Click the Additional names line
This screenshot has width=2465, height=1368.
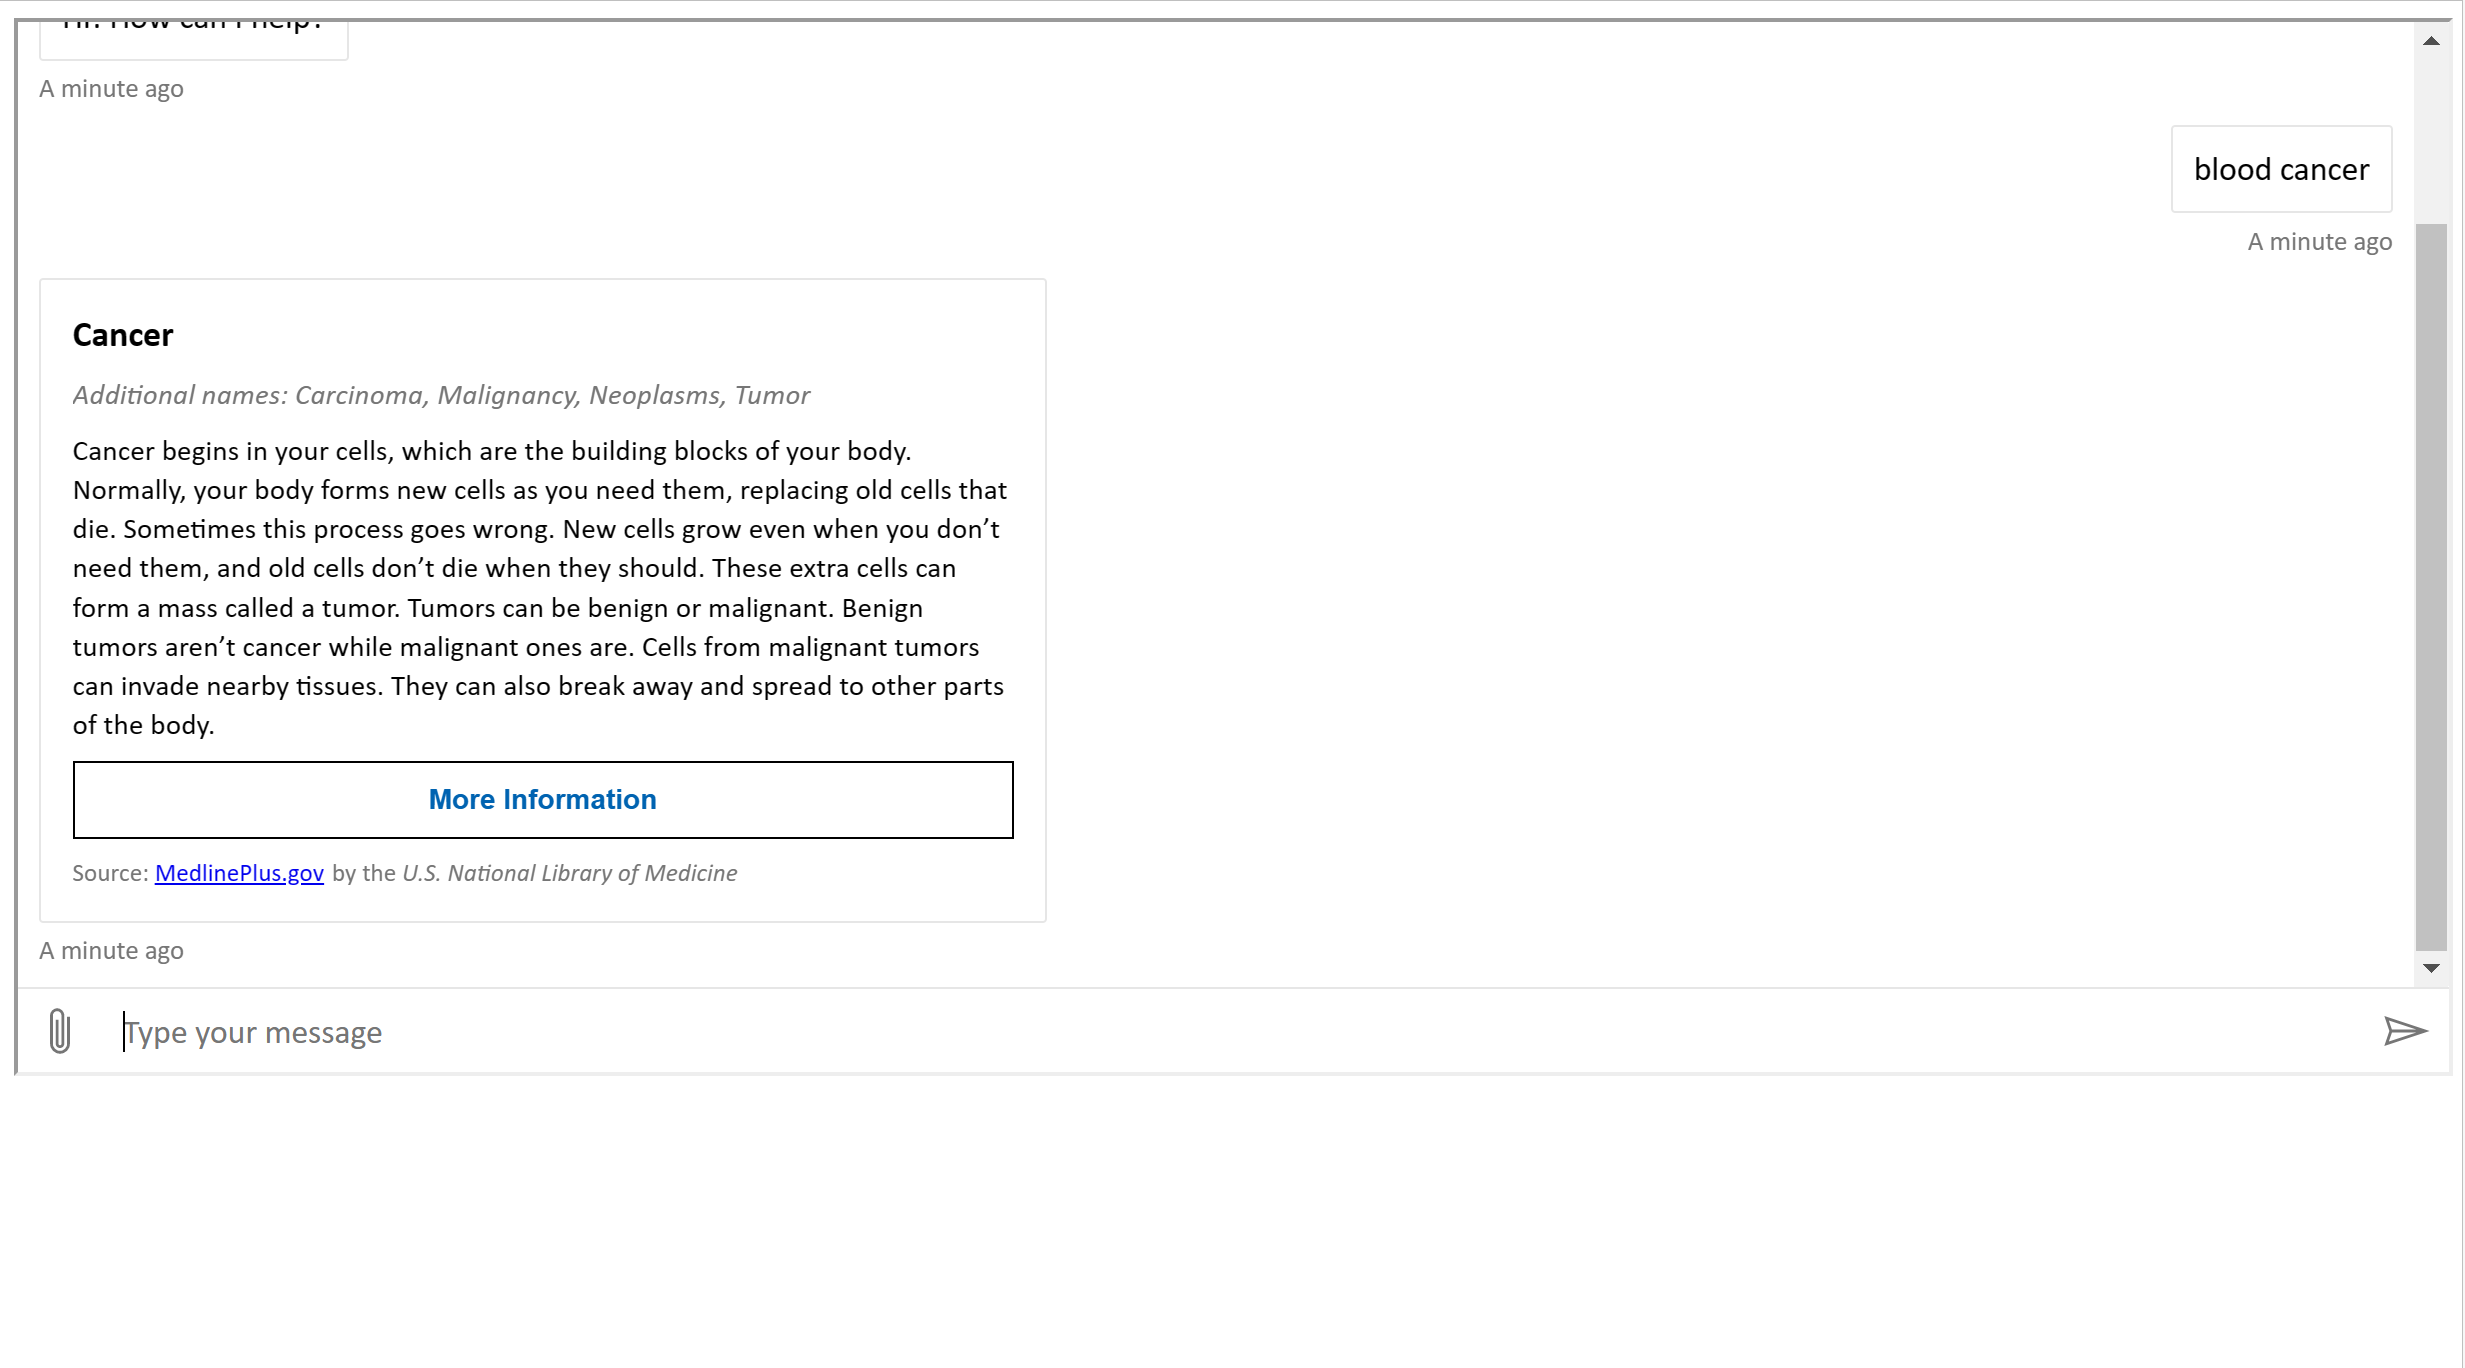pos(441,395)
